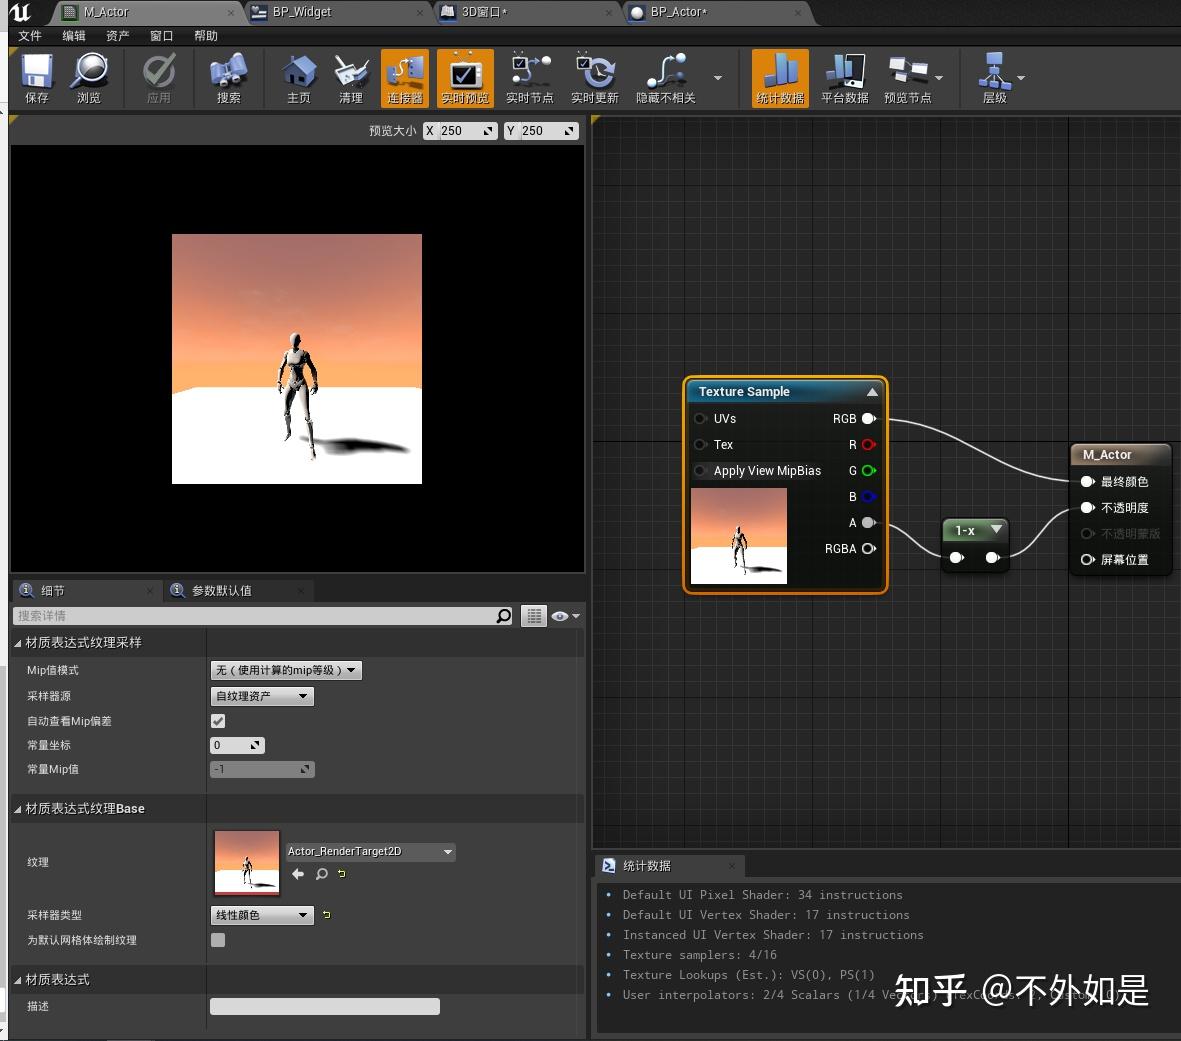This screenshot has height=1041, width=1181.
Task: Click 浏览 to browse to the asset
Action: [90, 78]
